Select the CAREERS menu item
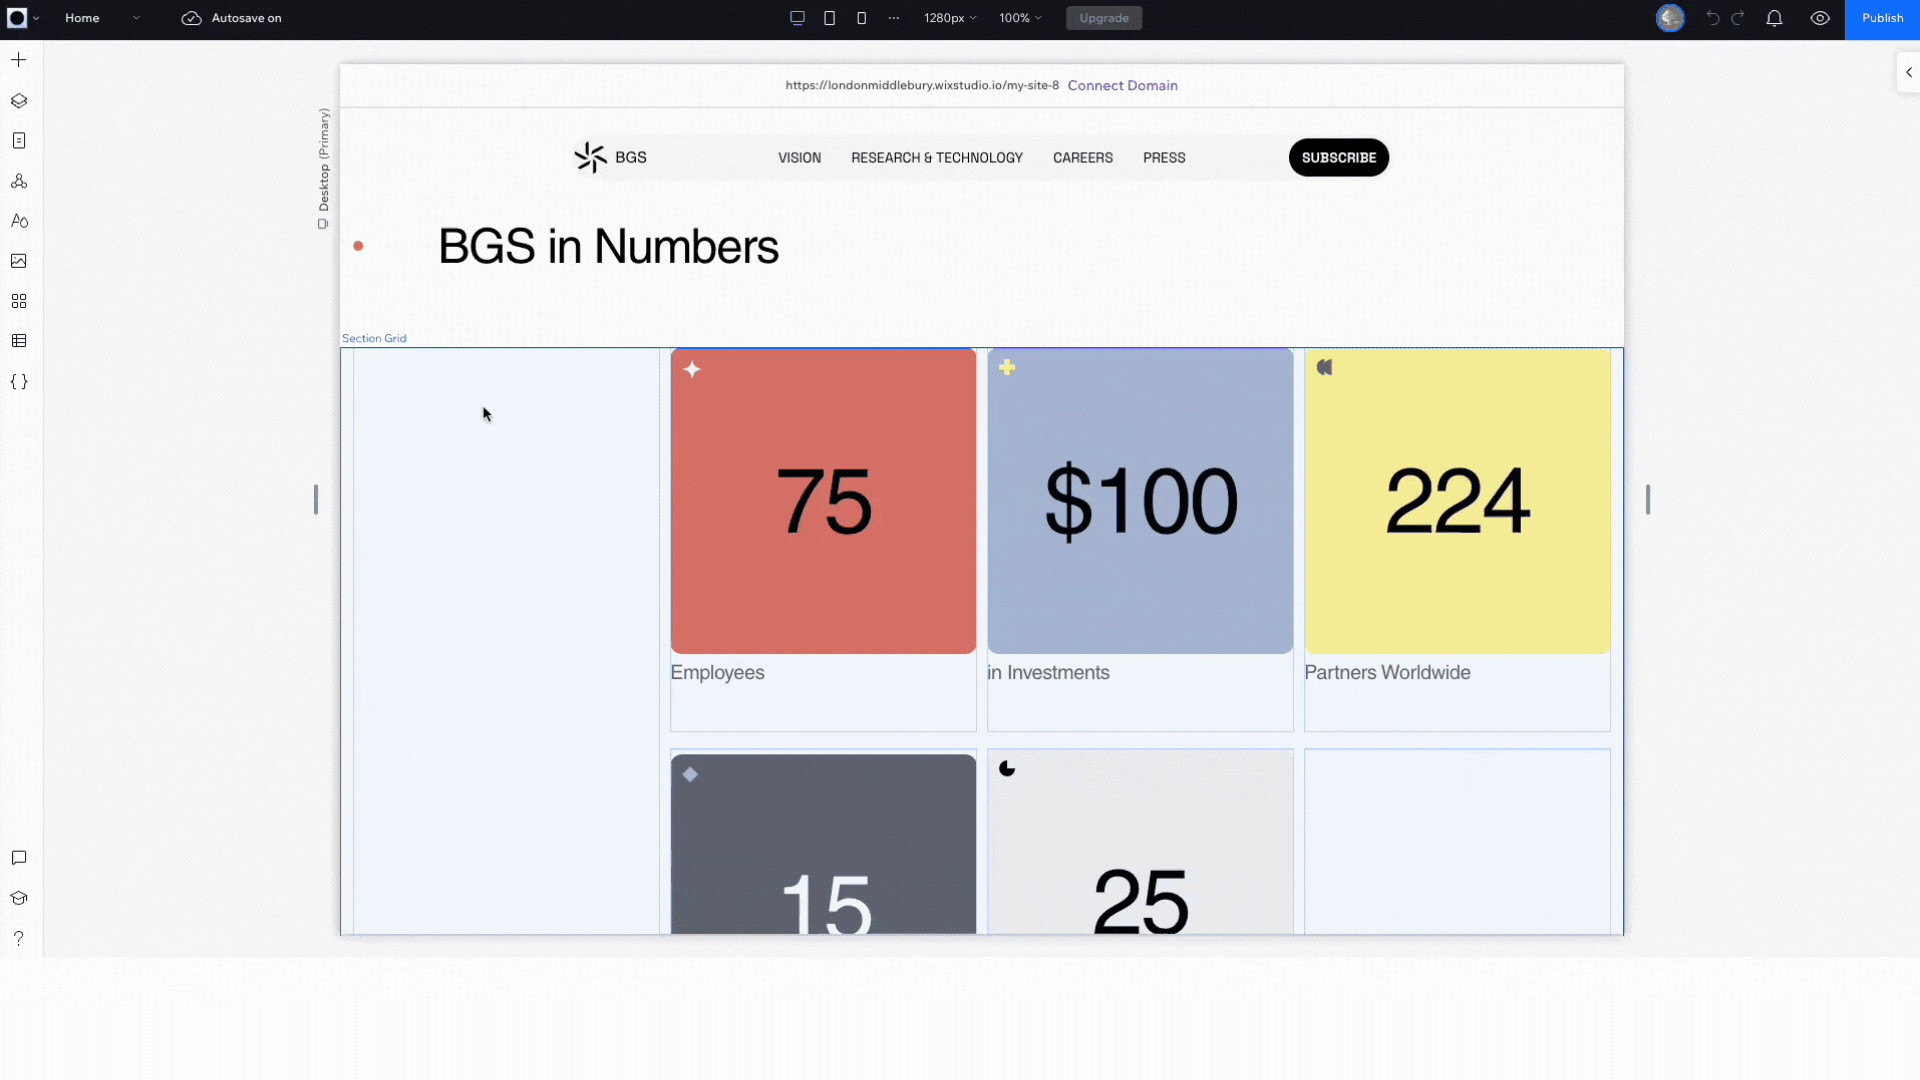This screenshot has height=1080, width=1920. click(1082, 158)
